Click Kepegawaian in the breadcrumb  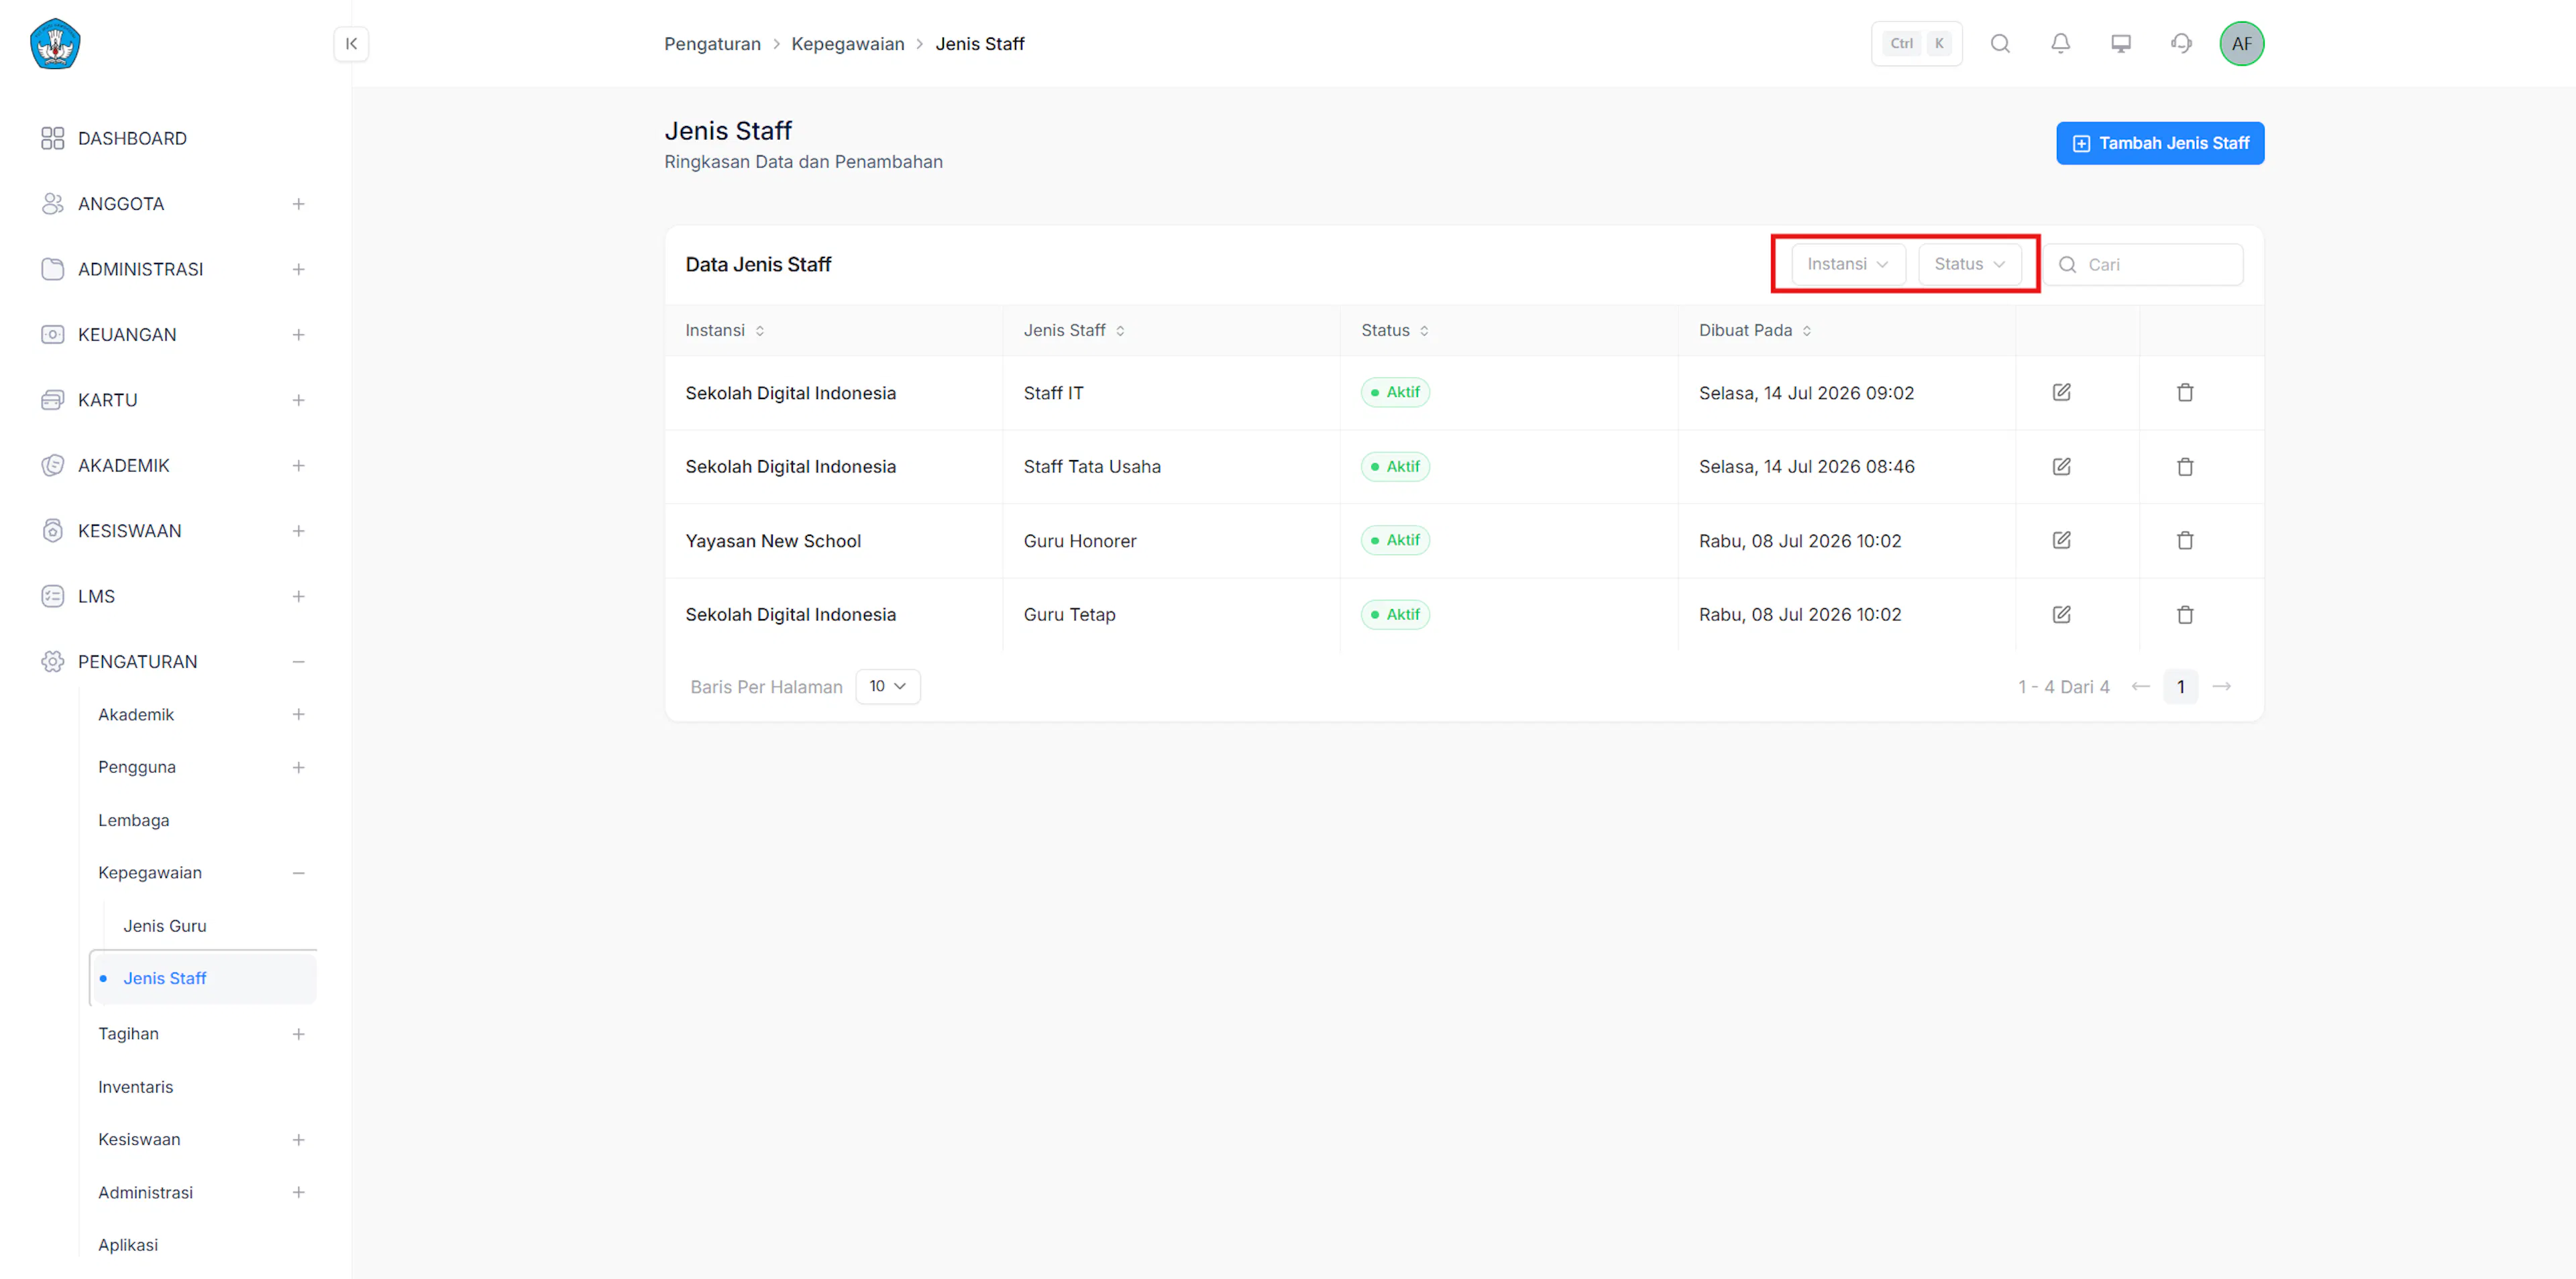pyautogui.click(x=847, y=43)
